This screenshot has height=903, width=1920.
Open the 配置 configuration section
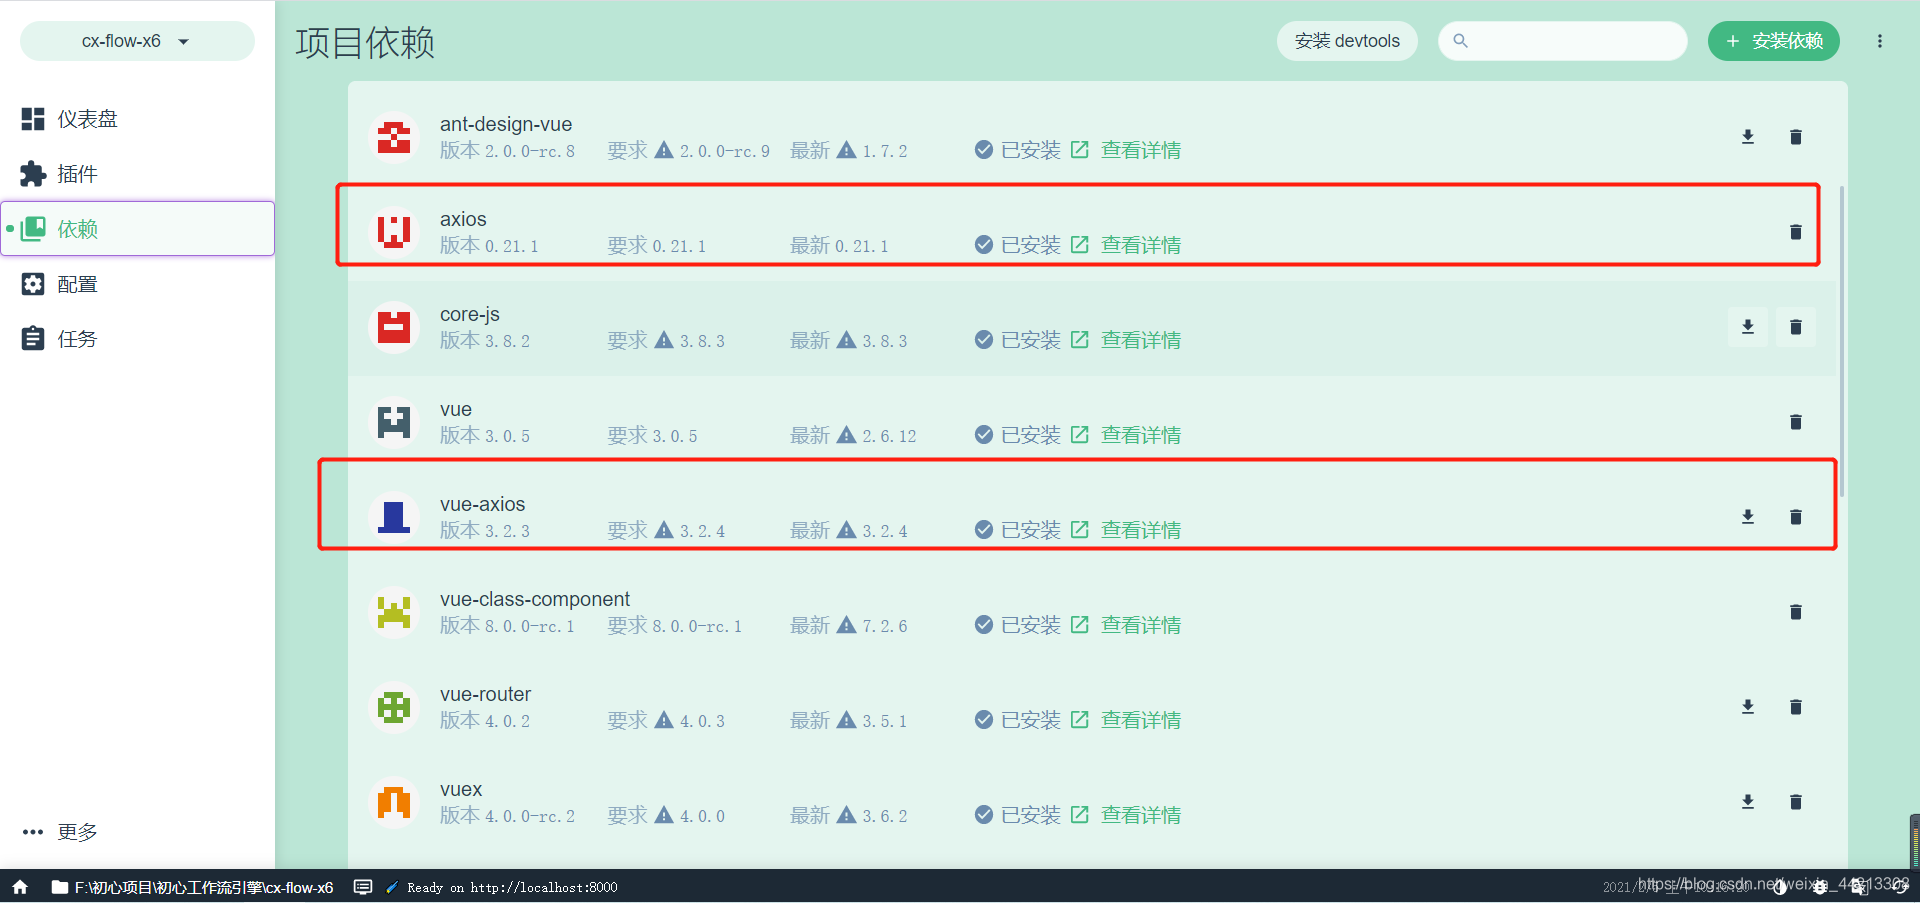coord(137,284)
